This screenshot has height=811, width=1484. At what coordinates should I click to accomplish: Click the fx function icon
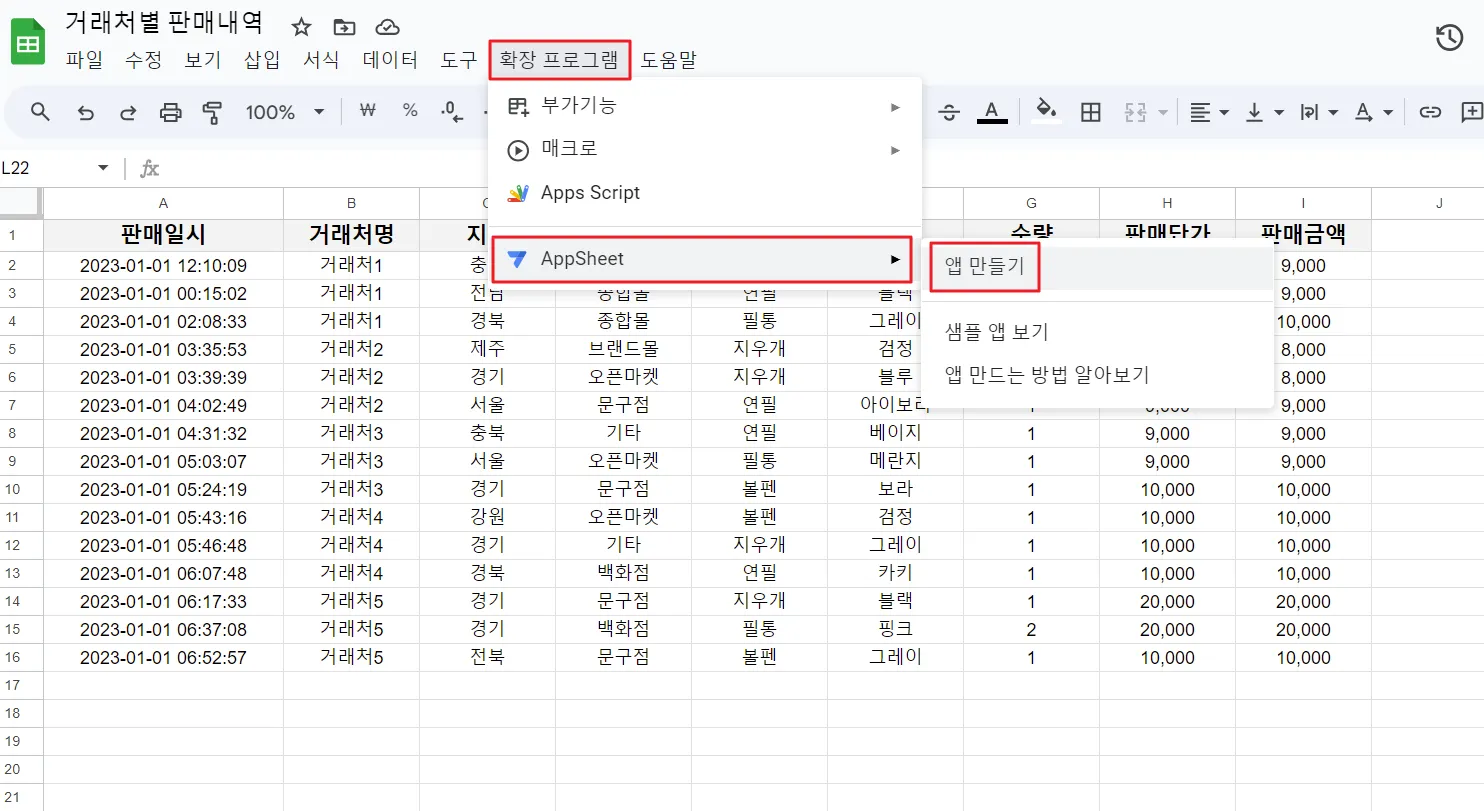(x=149, y=168)
